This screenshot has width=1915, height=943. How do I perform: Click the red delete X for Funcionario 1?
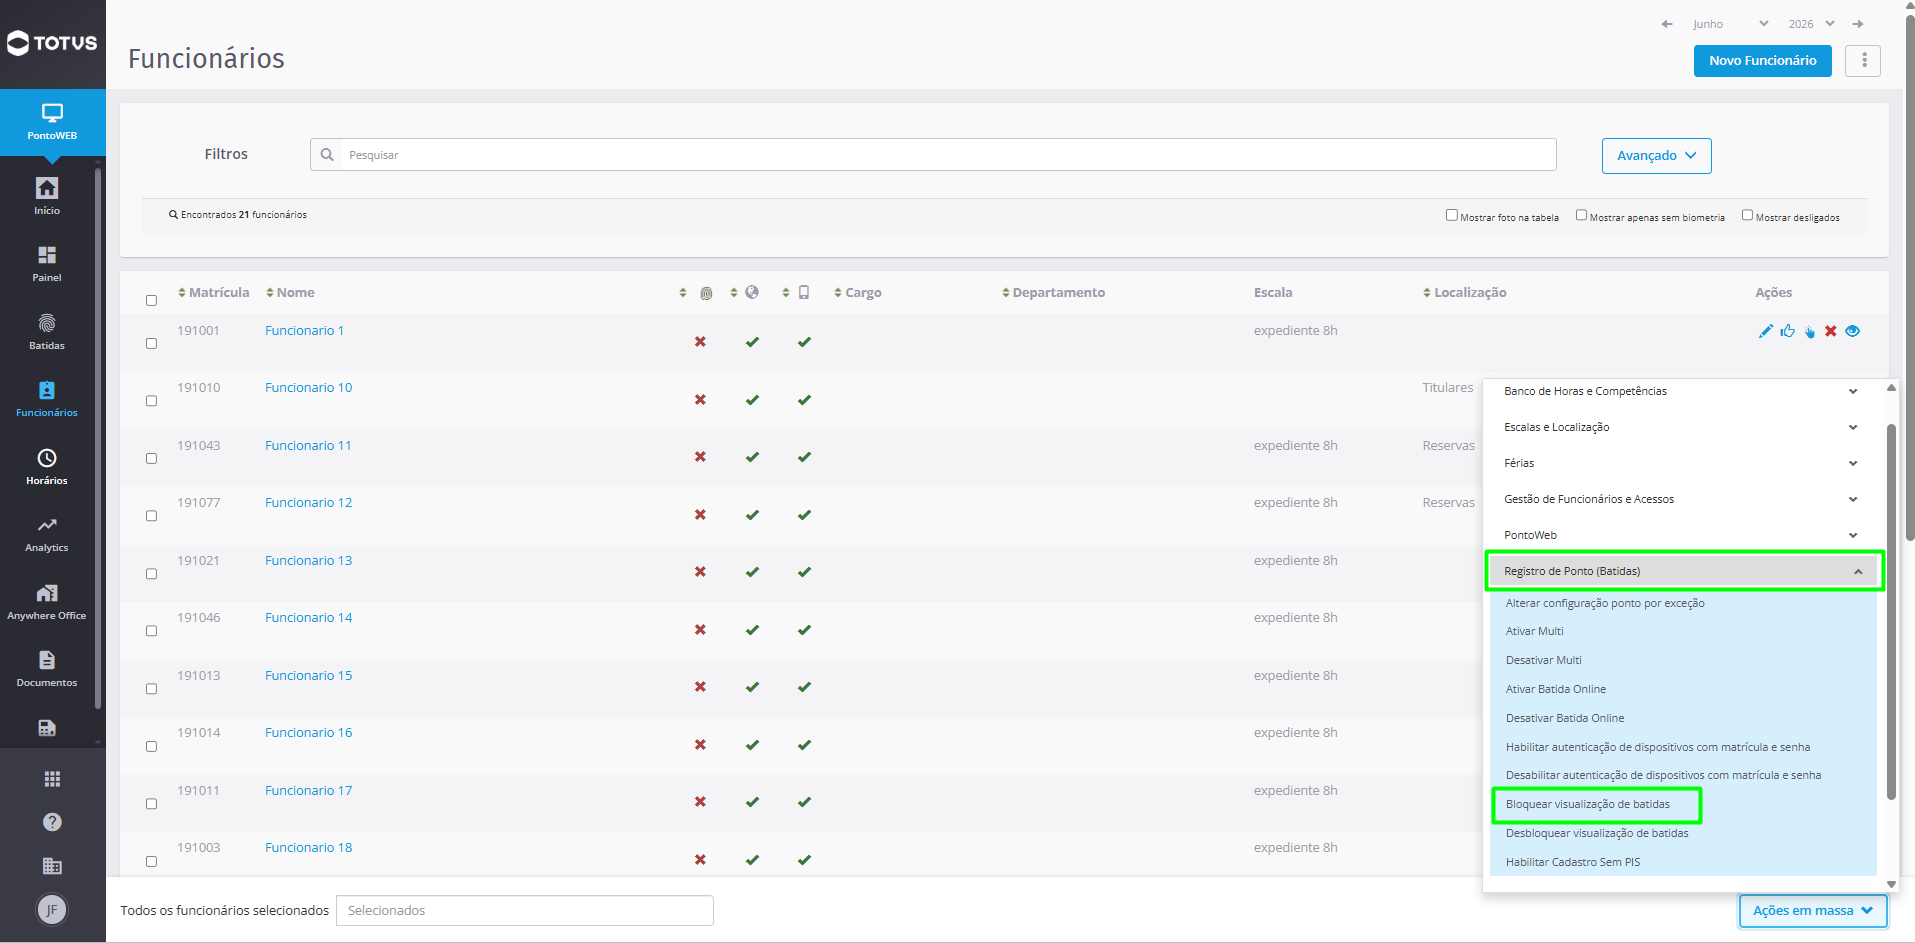[1830, 331]
